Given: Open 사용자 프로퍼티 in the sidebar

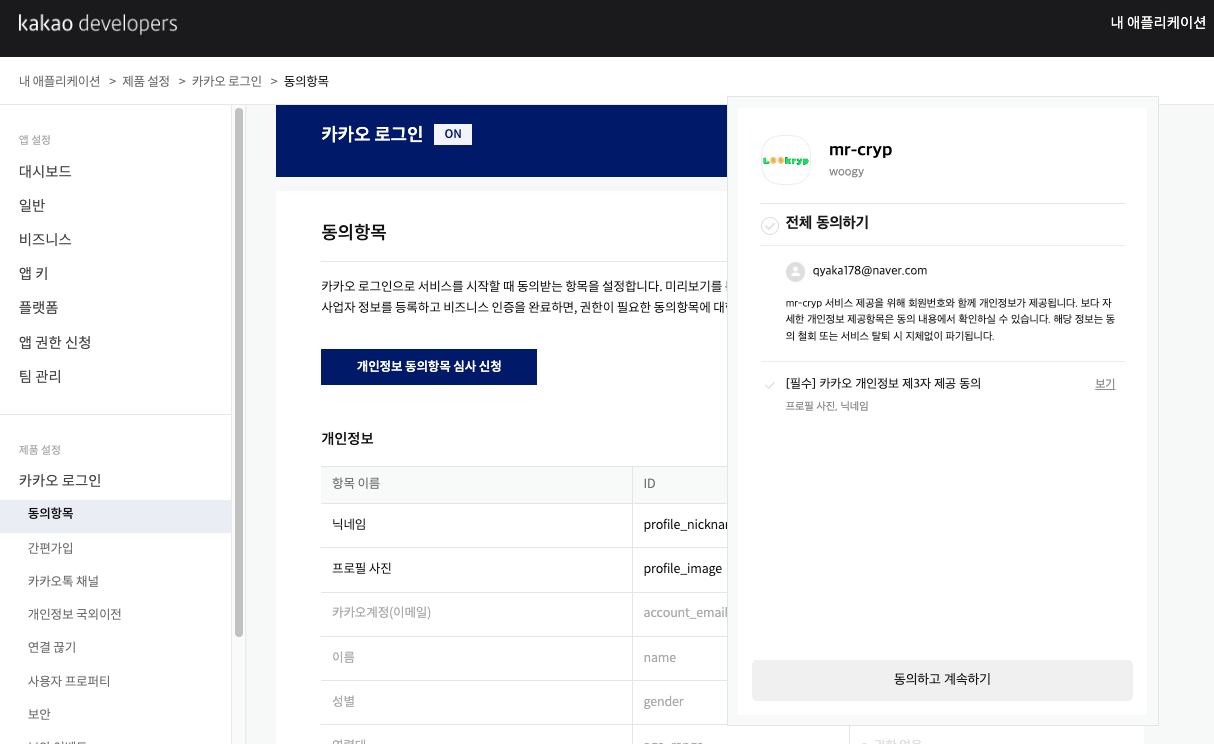Looking at the screenshot, I should click(69, 681).
